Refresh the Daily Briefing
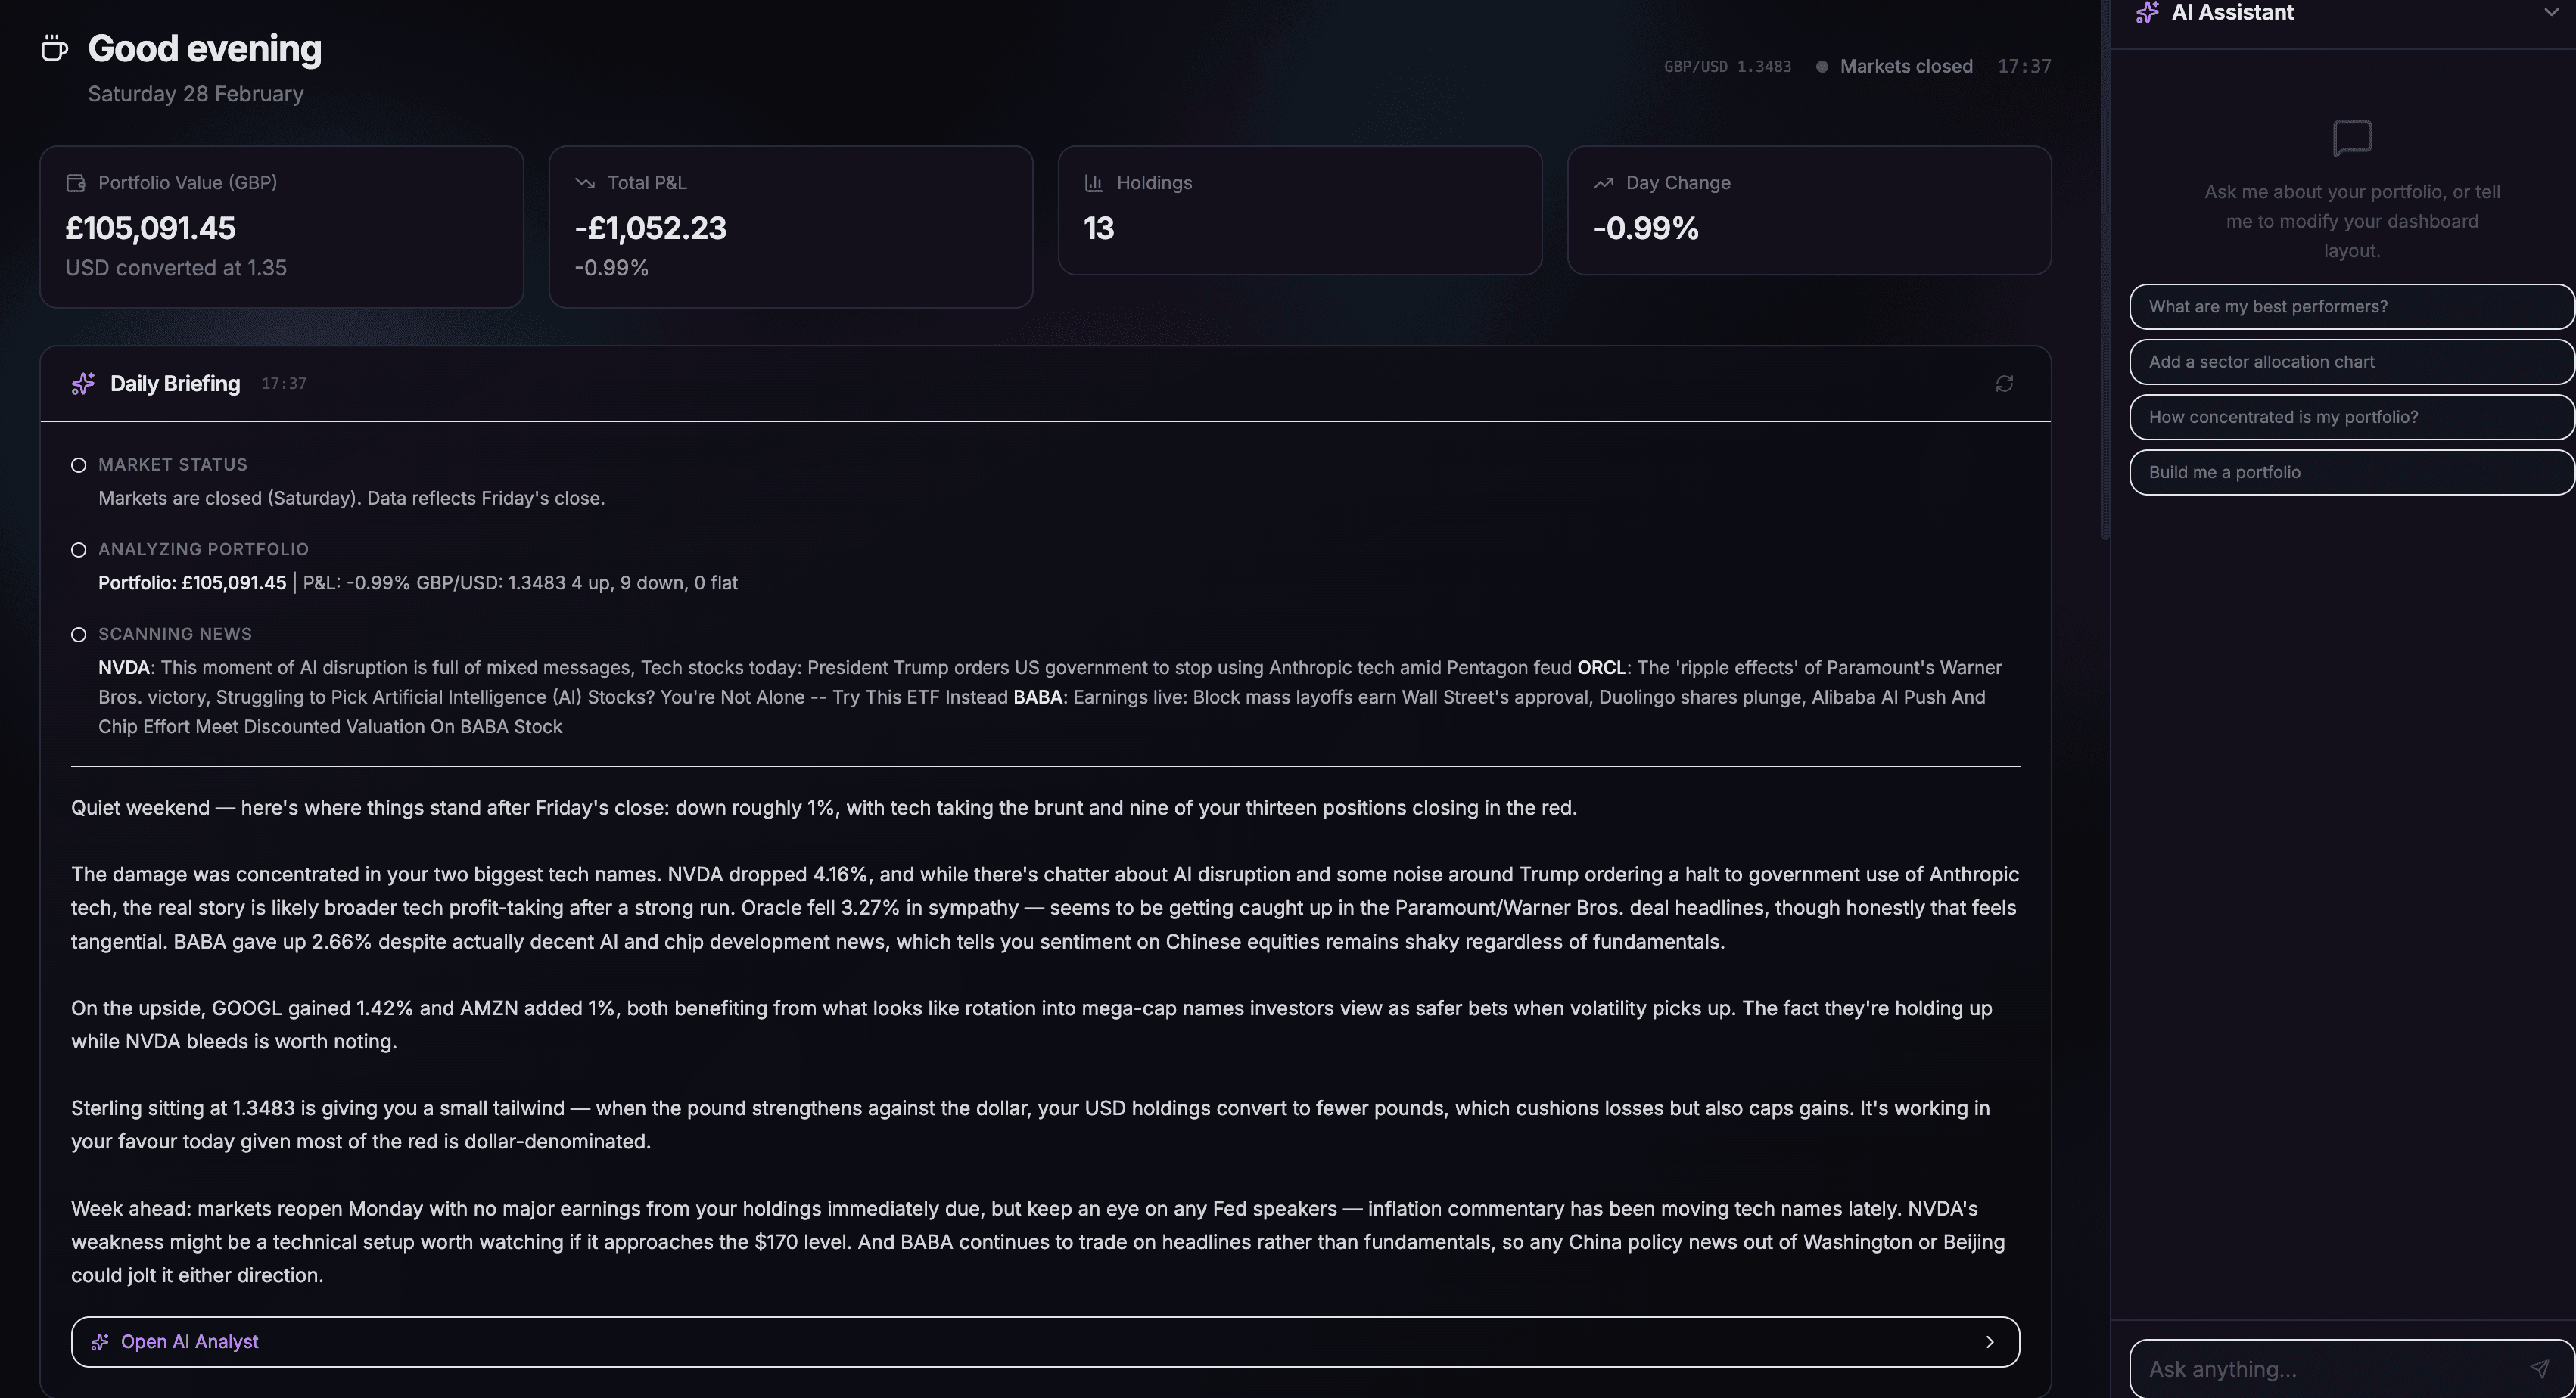This screenshot has height=1398, width=2576. pyautogui.click(x=2004, y=384)
